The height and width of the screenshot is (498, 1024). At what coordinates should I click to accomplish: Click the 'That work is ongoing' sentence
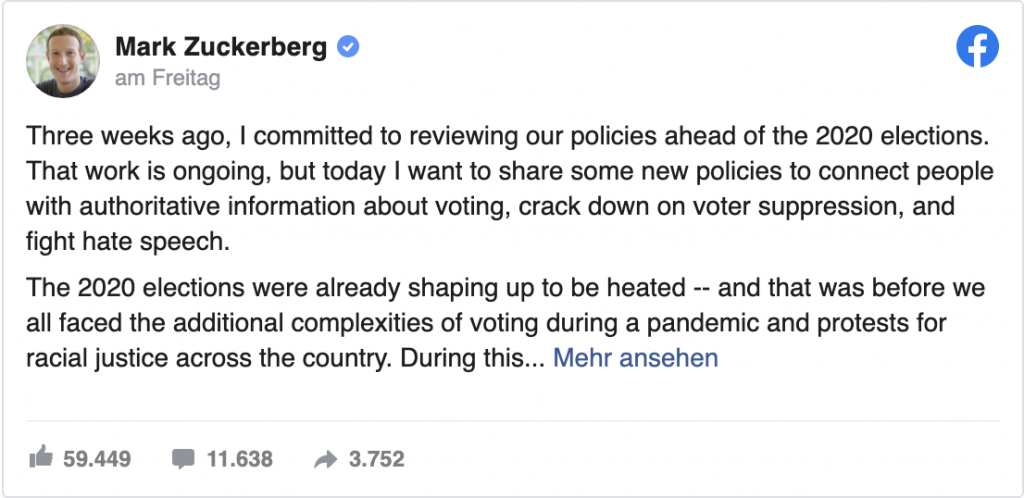(510, 171)
